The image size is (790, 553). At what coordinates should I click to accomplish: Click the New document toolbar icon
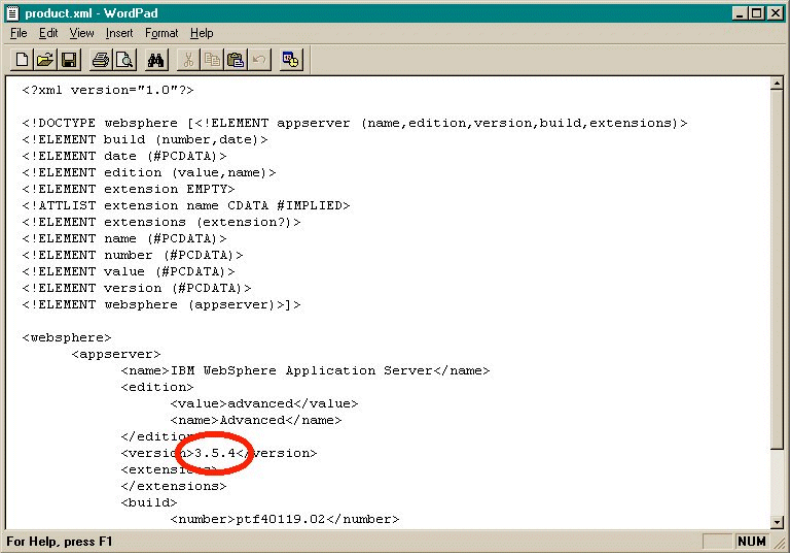tap(21, 60)
